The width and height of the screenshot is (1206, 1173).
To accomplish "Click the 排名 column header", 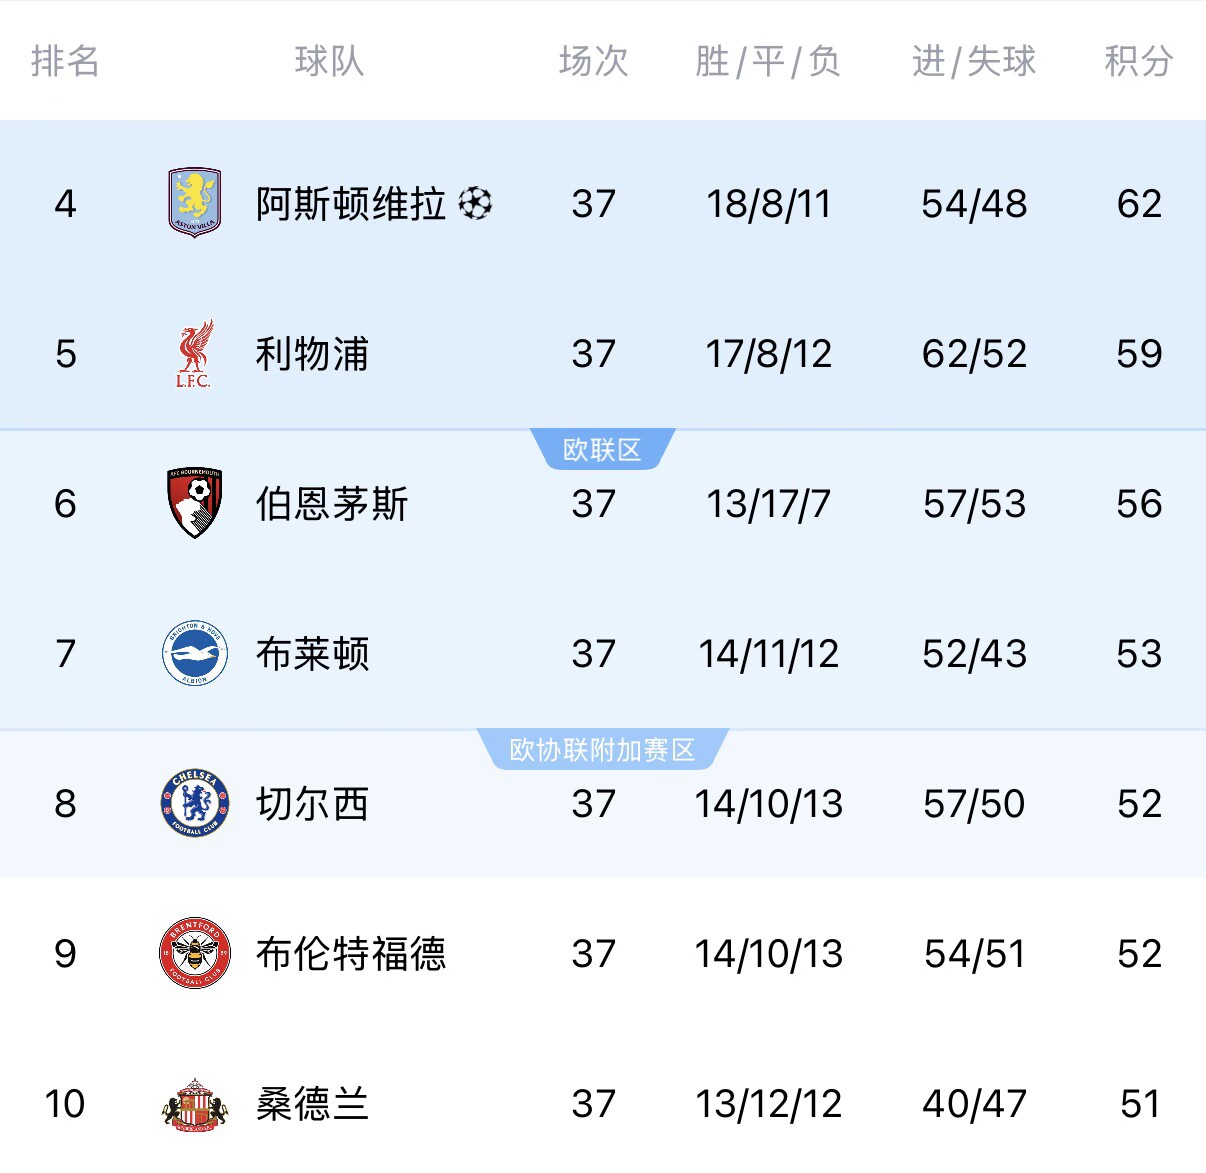I will click(66, 61).
